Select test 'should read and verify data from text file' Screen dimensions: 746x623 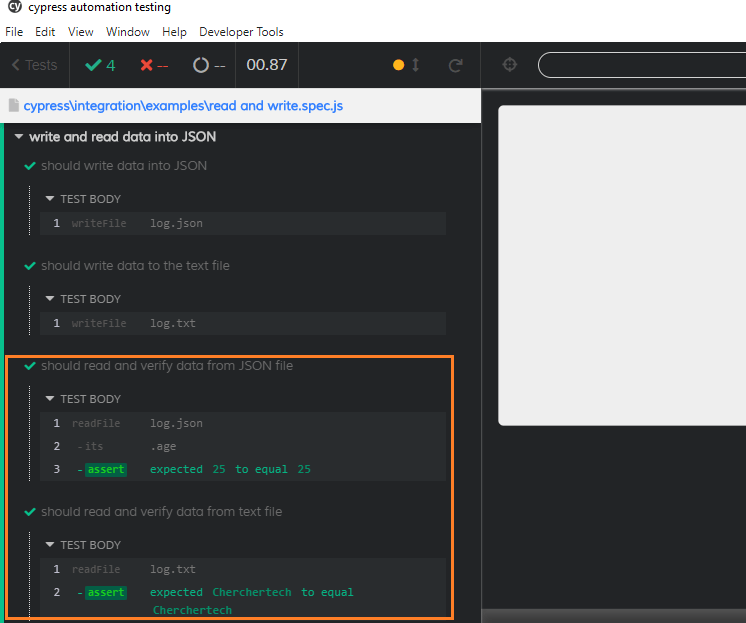pyautogui.click(x=161, y=512)
